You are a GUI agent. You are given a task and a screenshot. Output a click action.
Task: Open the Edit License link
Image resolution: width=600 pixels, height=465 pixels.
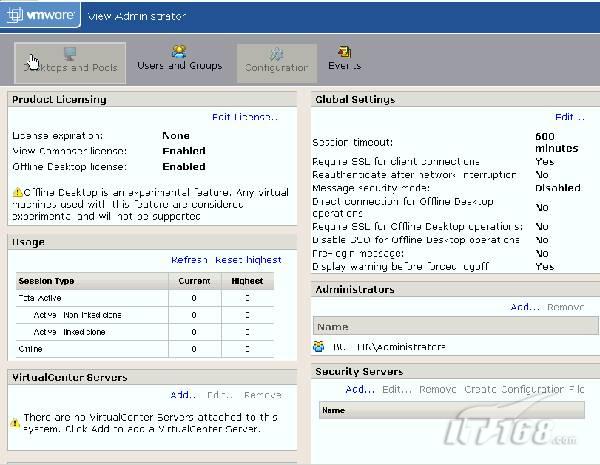[245, 117]
